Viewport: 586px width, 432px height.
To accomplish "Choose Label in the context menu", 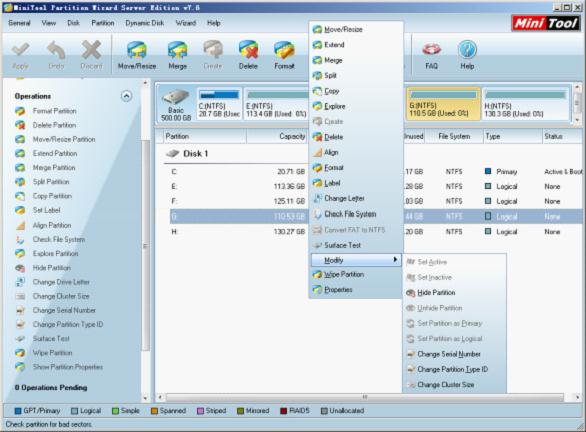I will (356, 183).
